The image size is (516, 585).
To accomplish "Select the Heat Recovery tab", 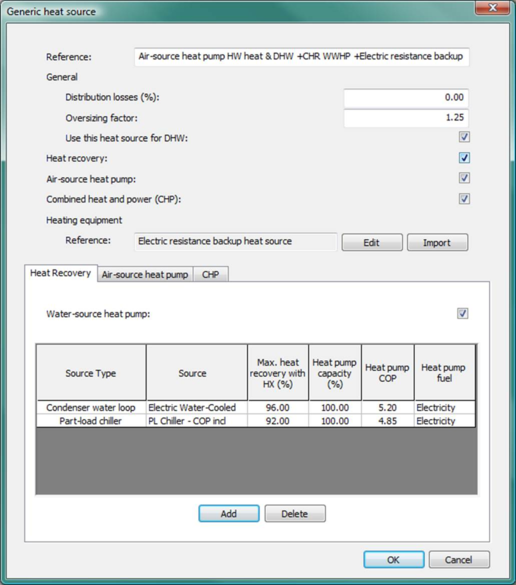I will [x=61, y=273].
